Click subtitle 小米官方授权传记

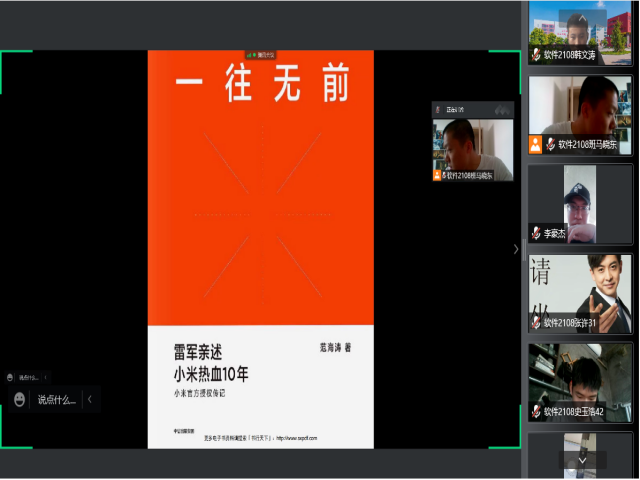pyautogui.click(x=200, y=393)
